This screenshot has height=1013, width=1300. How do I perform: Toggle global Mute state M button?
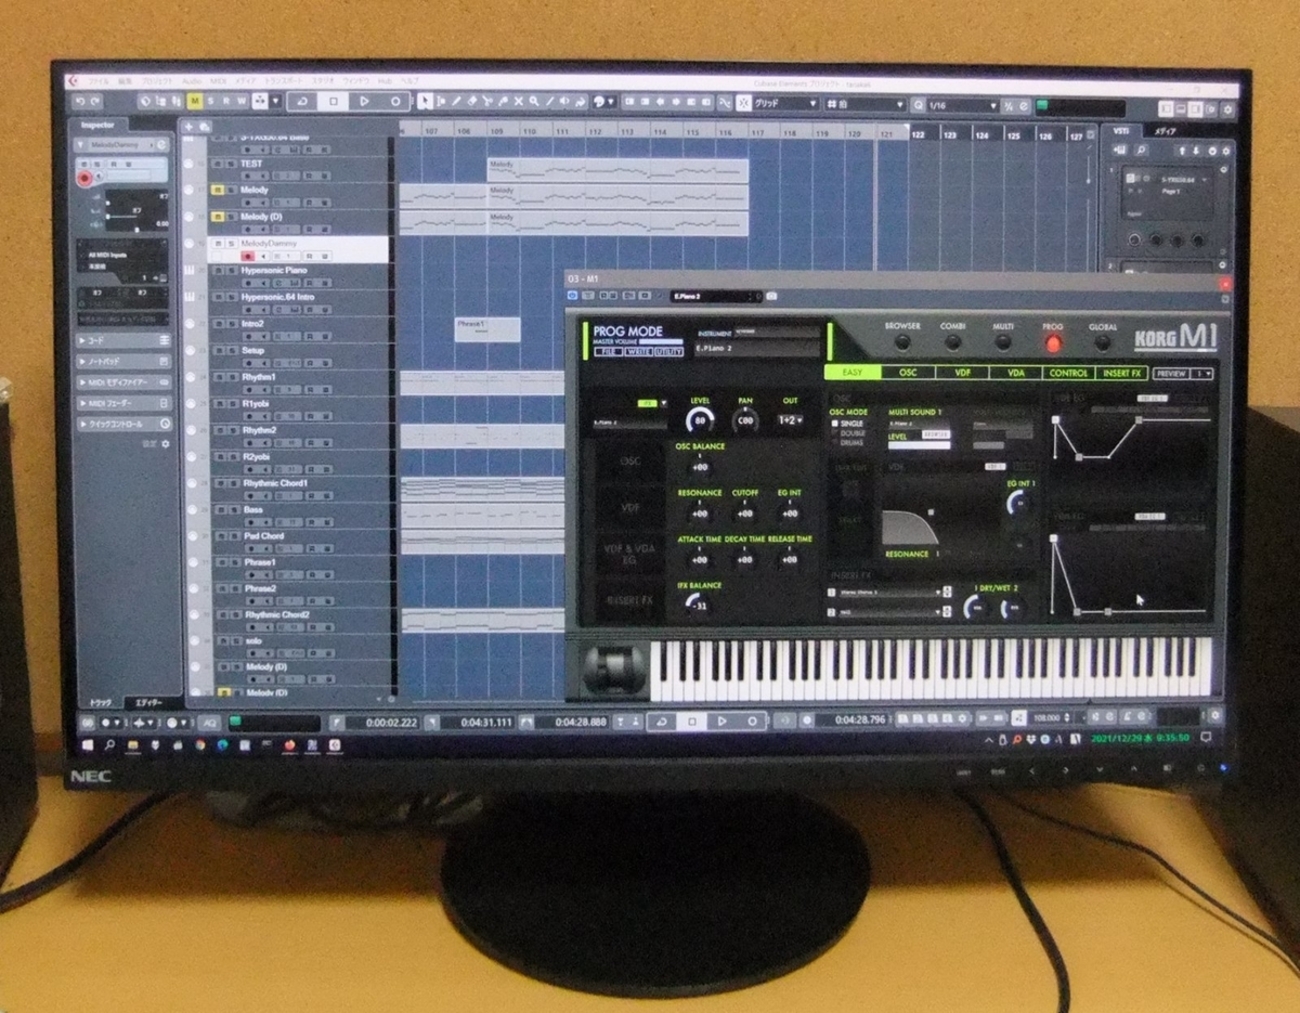tap(194, 101)
